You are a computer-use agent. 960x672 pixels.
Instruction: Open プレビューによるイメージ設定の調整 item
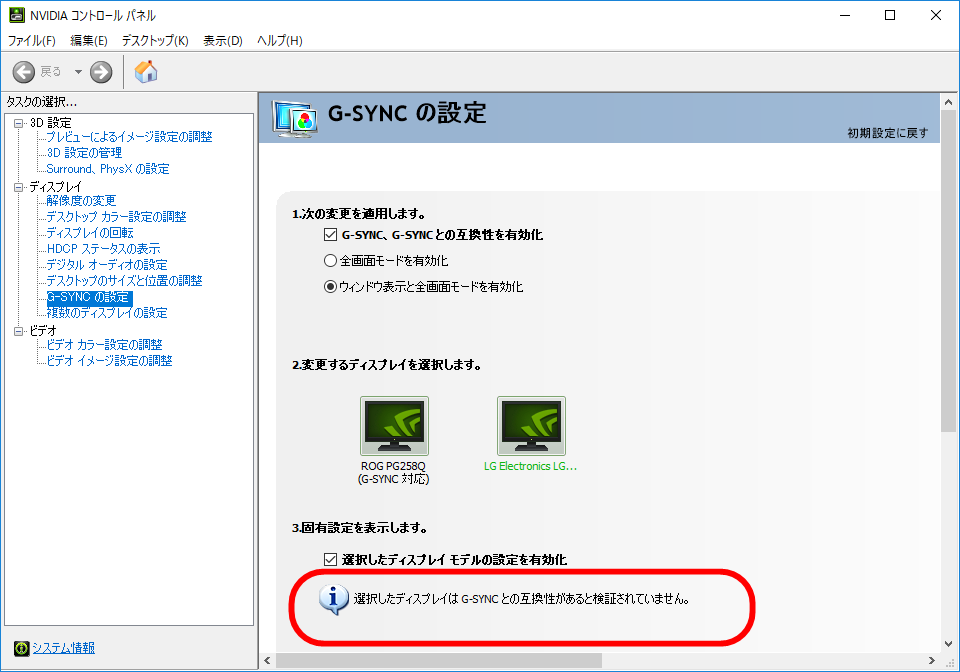pyautogui.click(x=129, y=136)
